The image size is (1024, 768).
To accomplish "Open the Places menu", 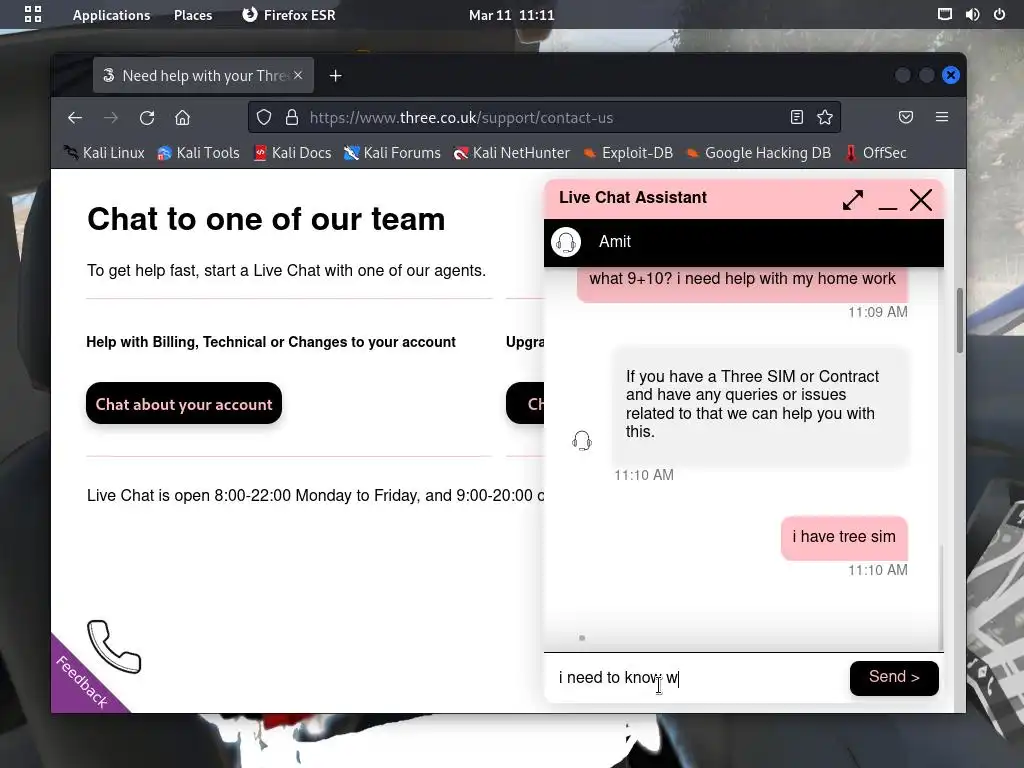I will click(x=193, y=15).
